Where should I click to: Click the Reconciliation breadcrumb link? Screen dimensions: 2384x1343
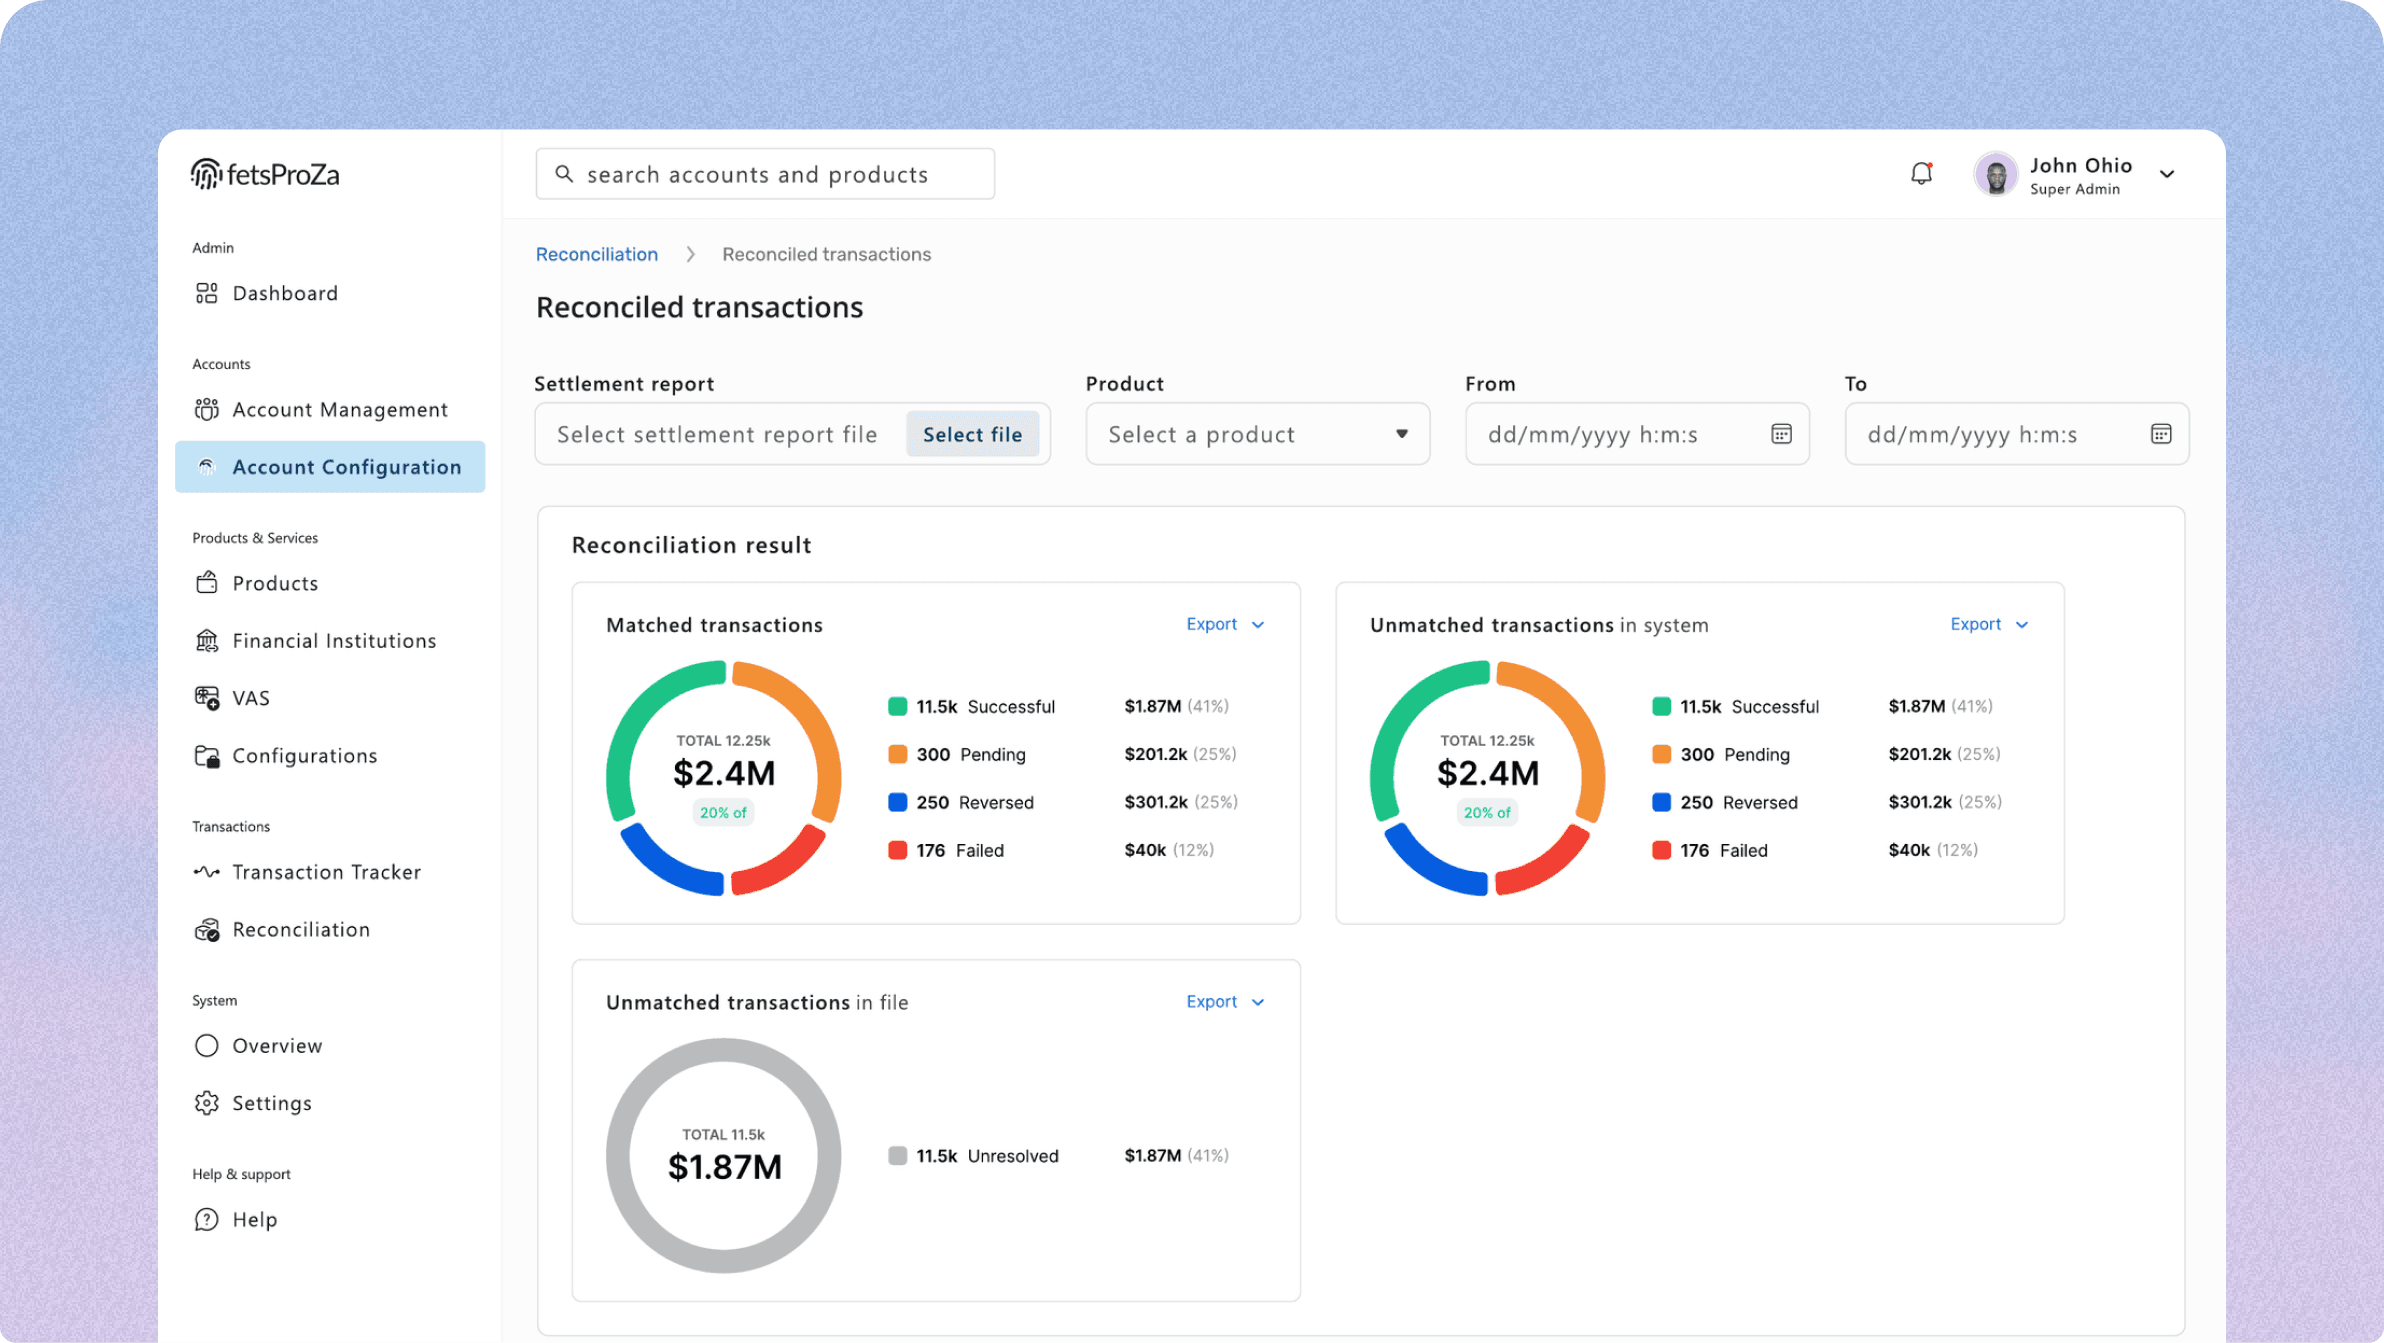click(x=597, y=254)
